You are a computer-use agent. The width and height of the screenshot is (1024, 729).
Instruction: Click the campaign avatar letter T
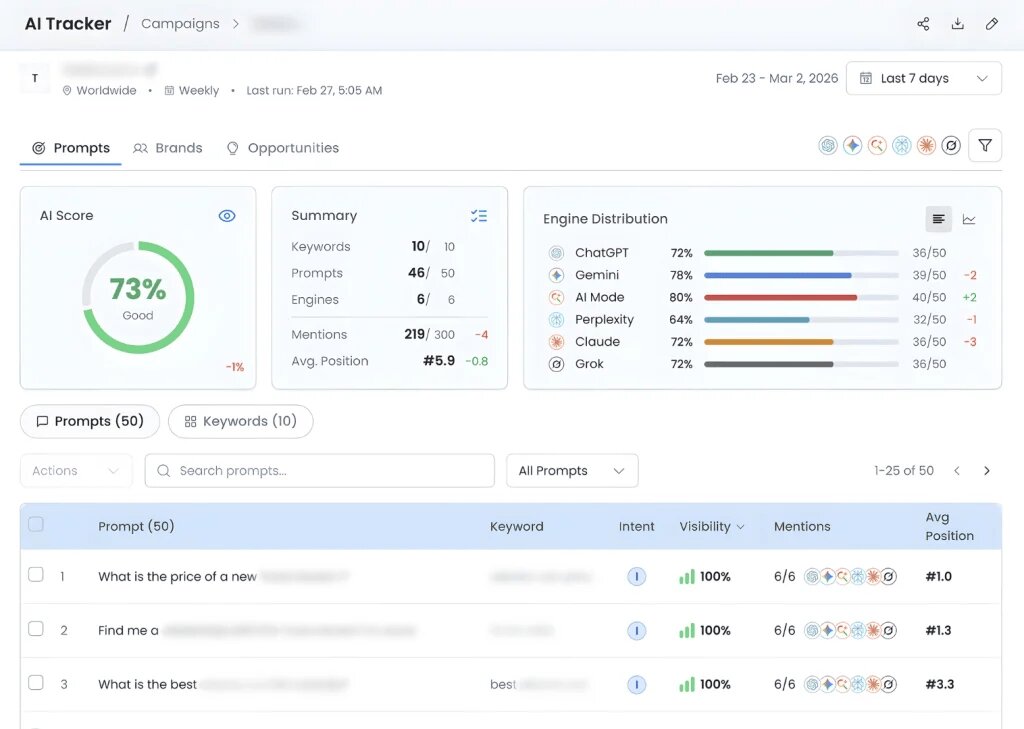[35, 78]
